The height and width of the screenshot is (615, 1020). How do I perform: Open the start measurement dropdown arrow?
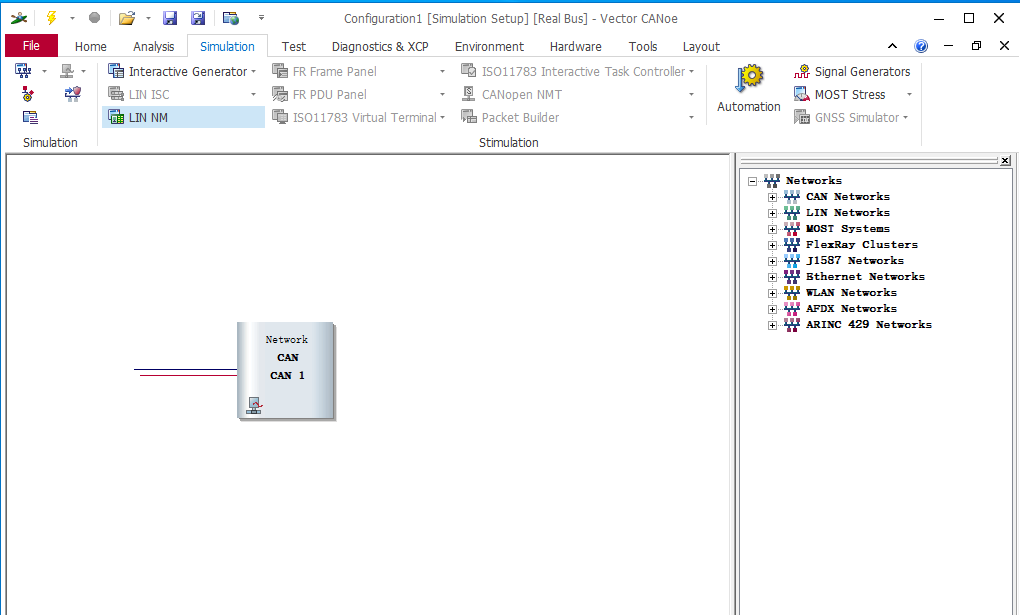(72, 18)
